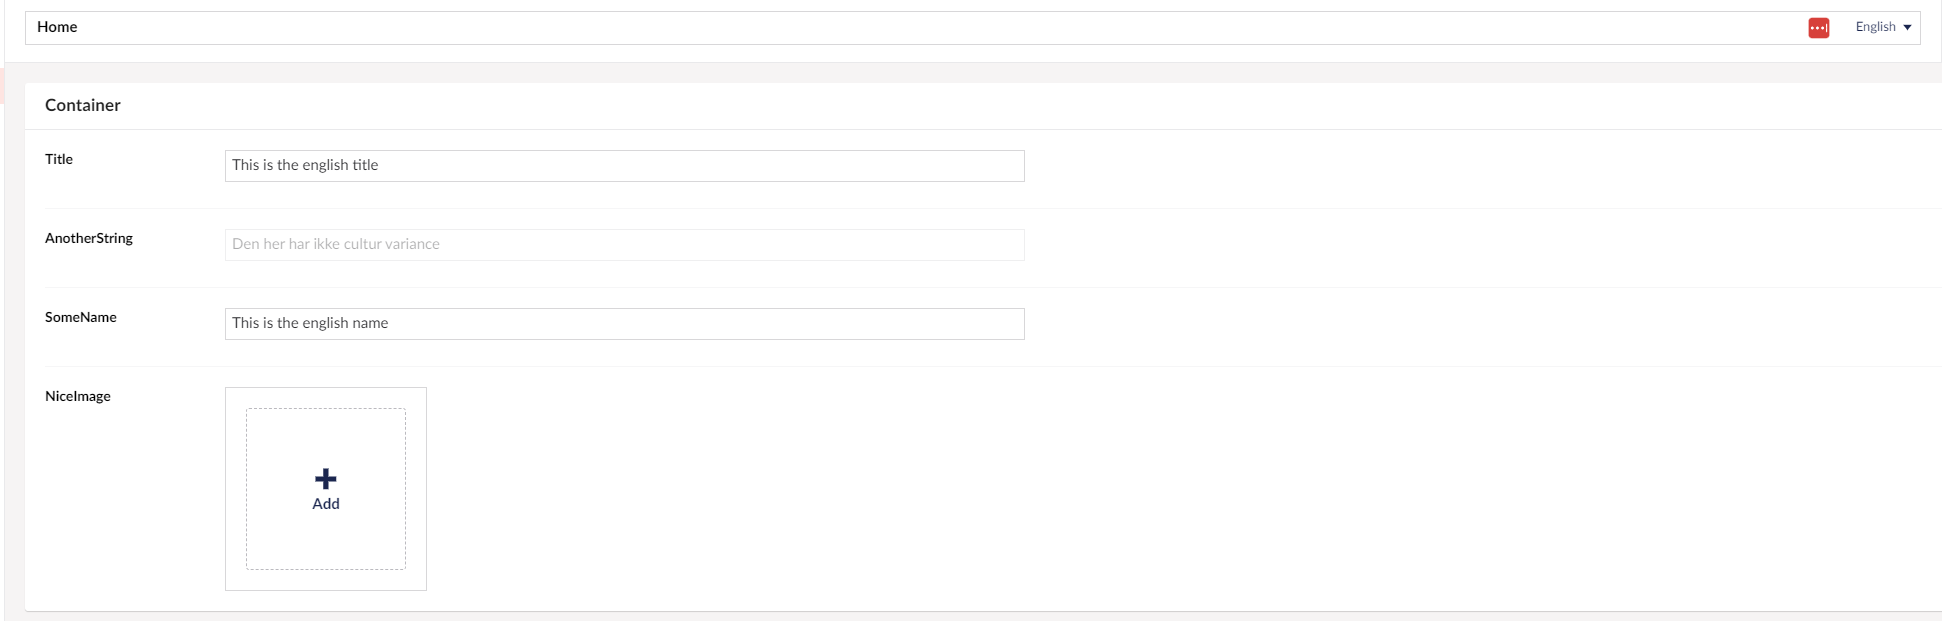1942x621 pixels.
Task: Click the Home breadcrumb label
Action: 57,27
